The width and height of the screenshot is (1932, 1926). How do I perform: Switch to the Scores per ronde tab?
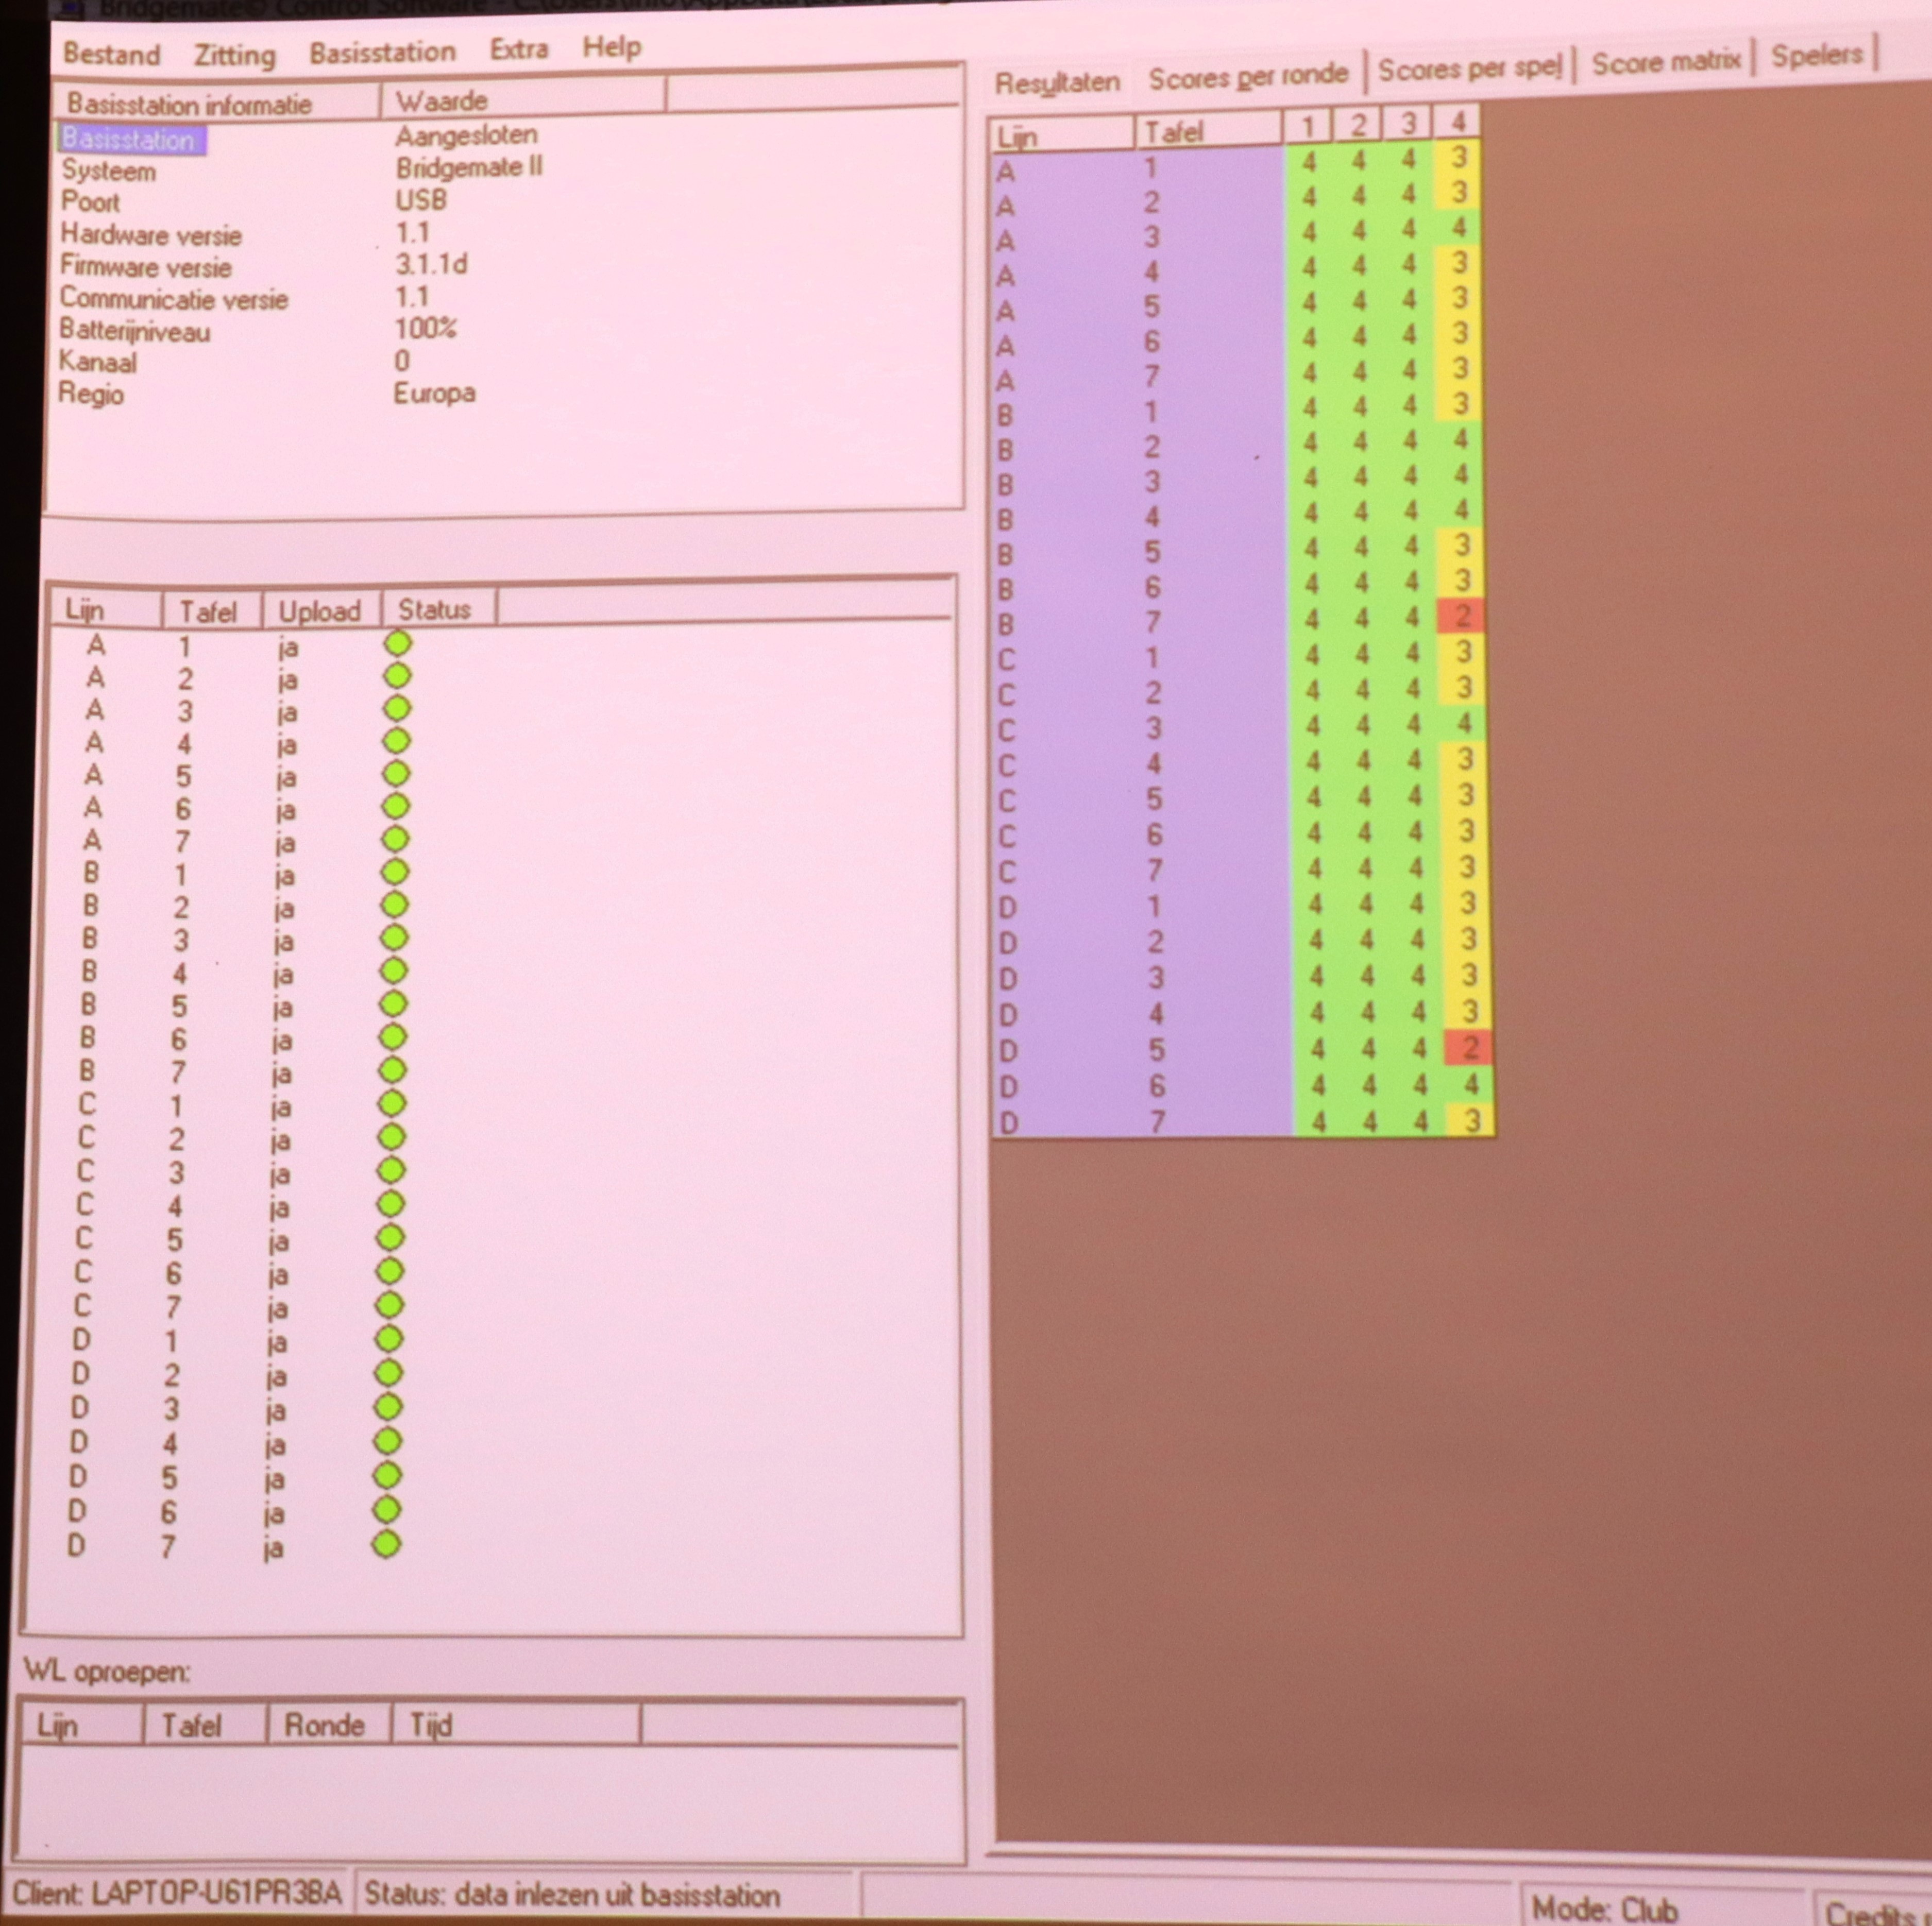pyautogui.click(x=1248, y=75)
